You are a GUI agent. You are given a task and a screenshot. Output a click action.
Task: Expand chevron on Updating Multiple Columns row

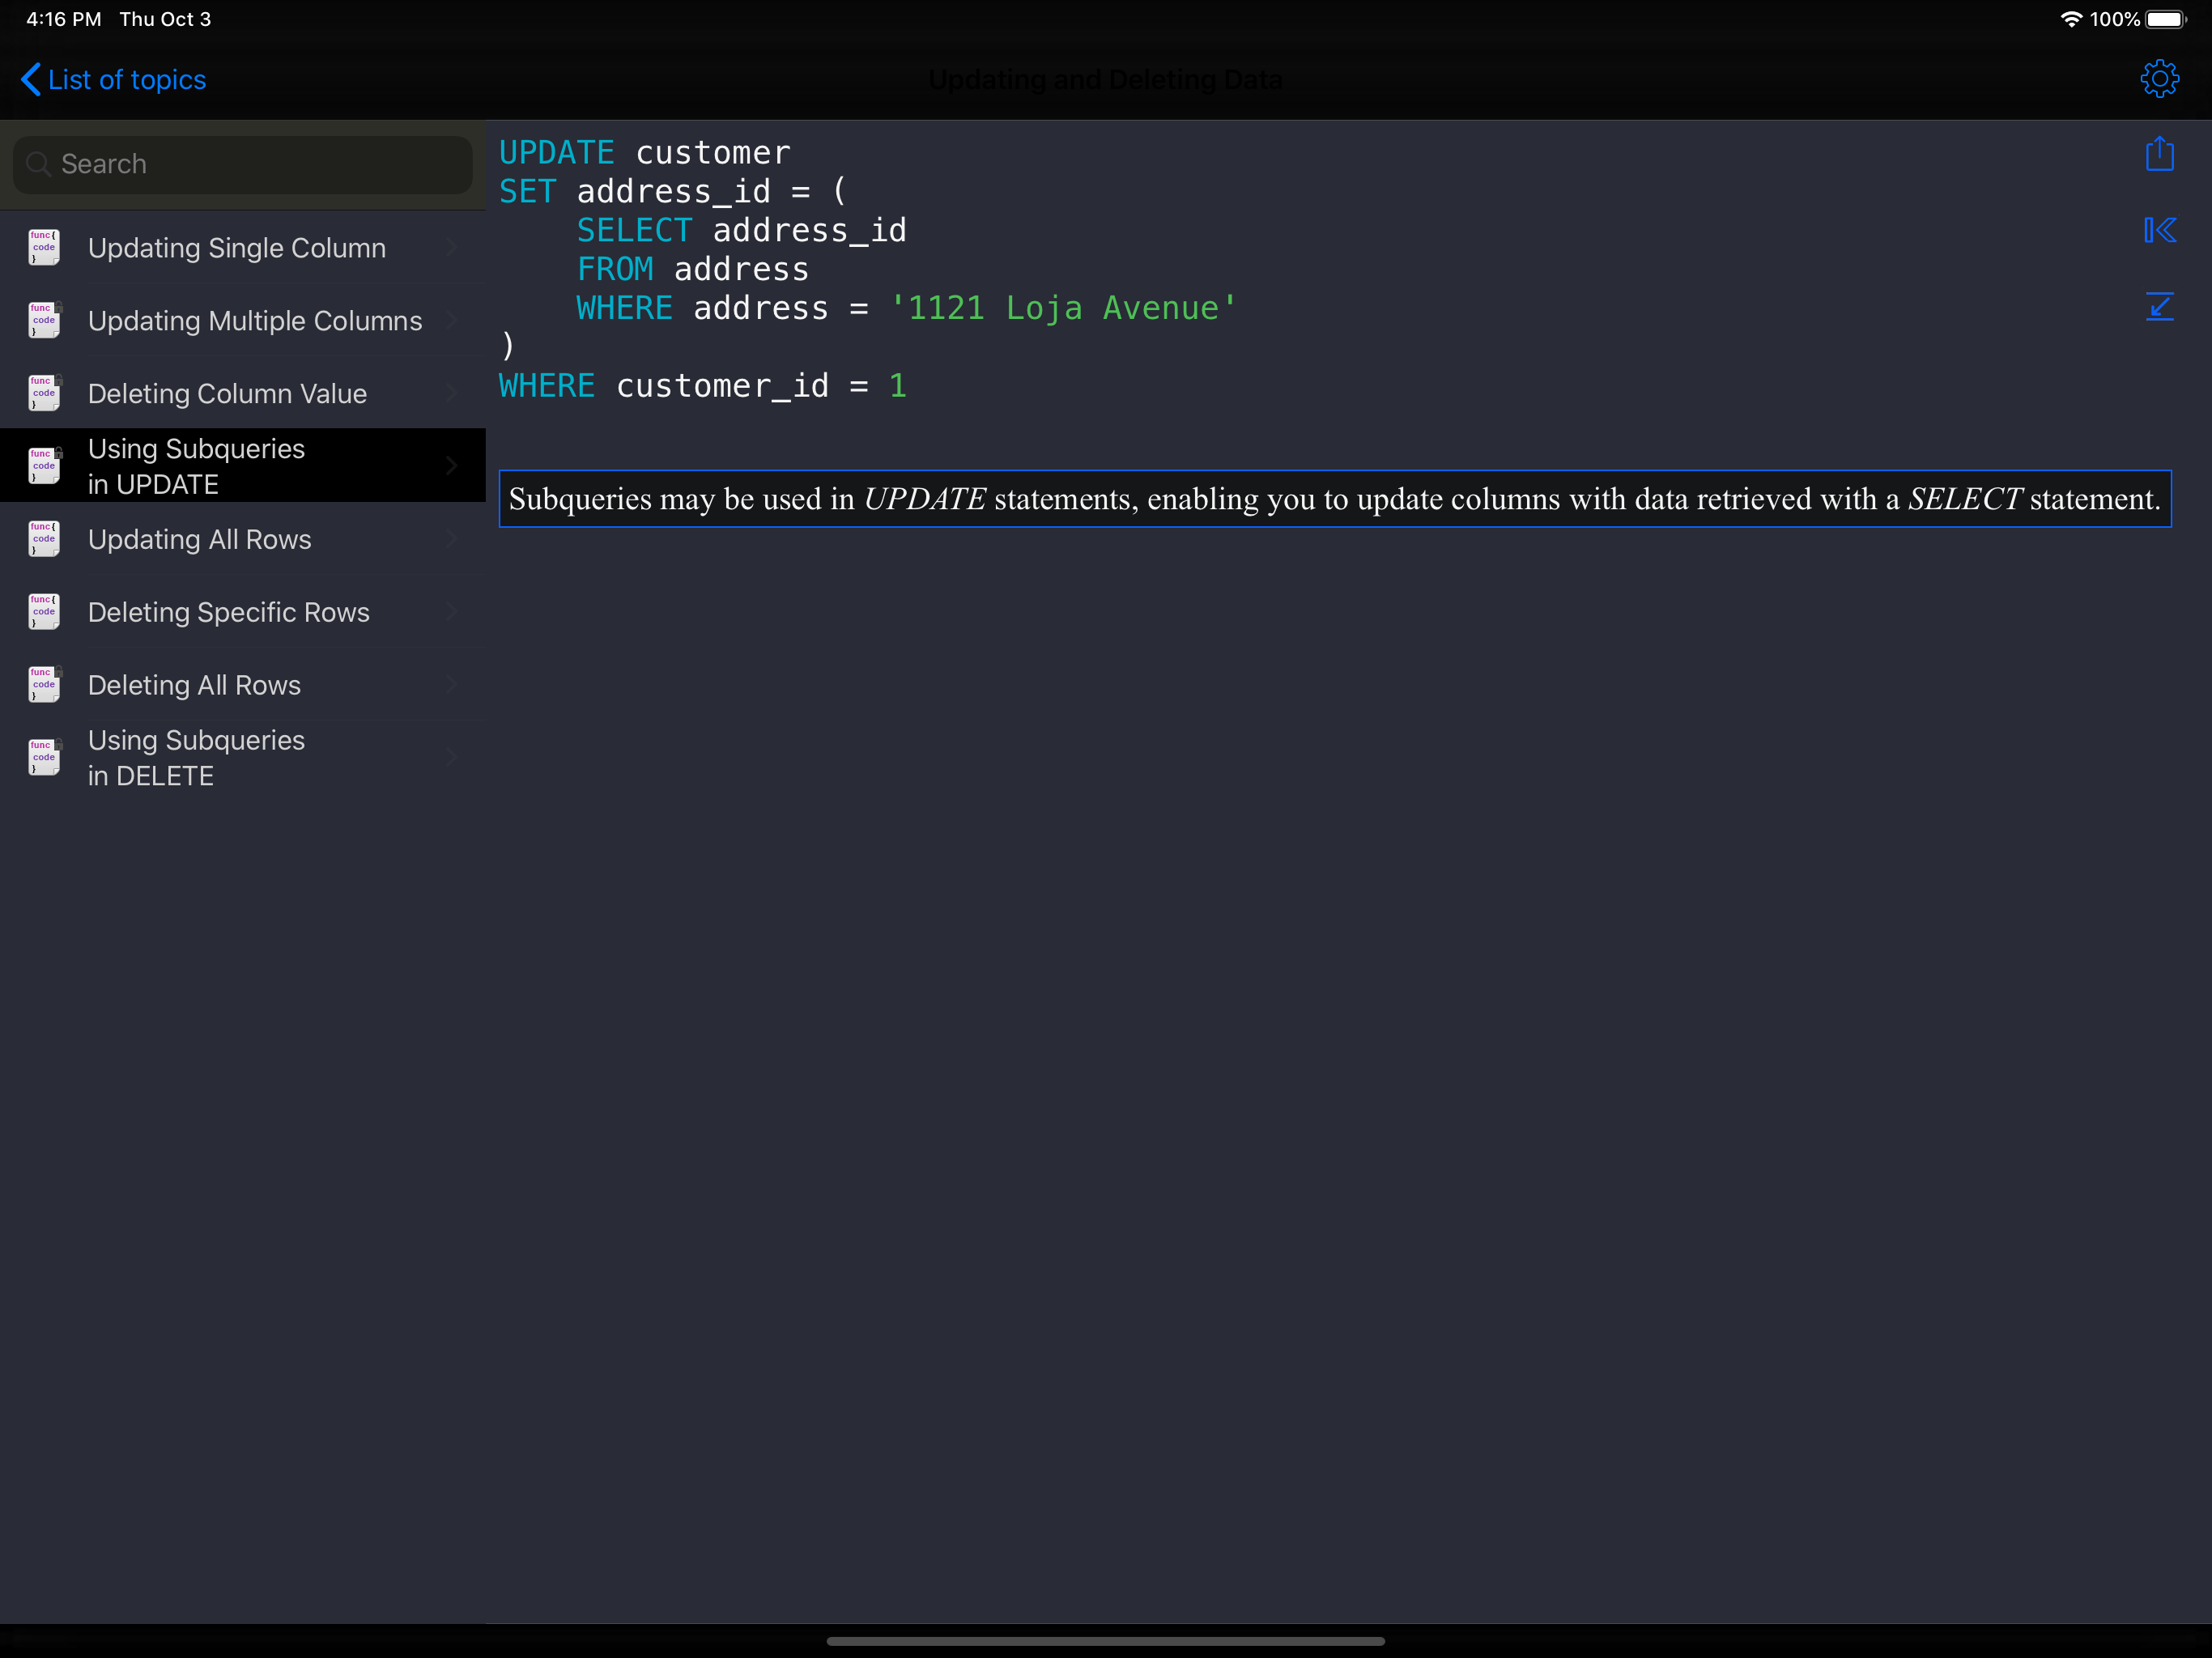click(x=452, y=320)
